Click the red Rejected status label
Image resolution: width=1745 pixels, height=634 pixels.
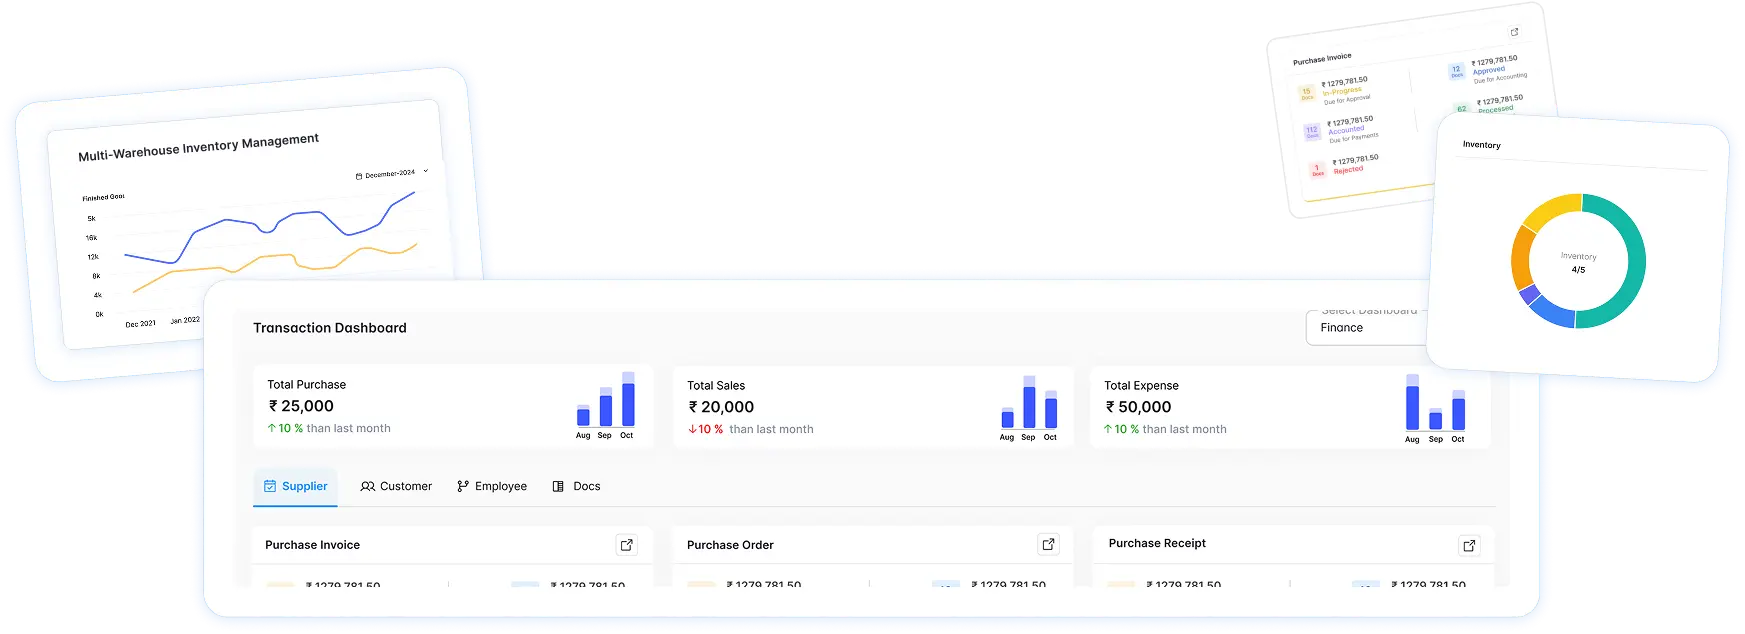click(1347, 170)
